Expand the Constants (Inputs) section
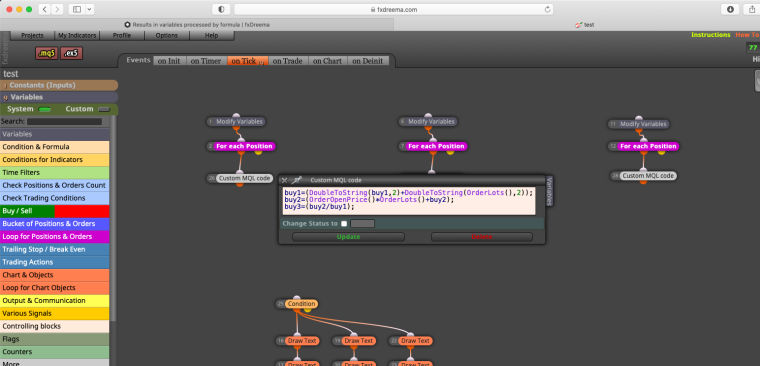760x366 pixels. pyautogui.click(x=59, y=85)
